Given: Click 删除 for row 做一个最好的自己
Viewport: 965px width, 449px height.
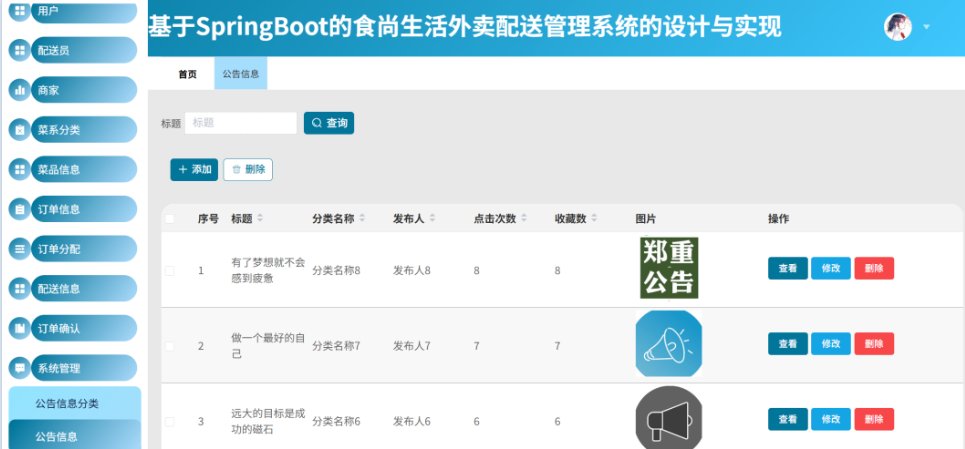Looking at the screenshot, I should coord(874,344).
